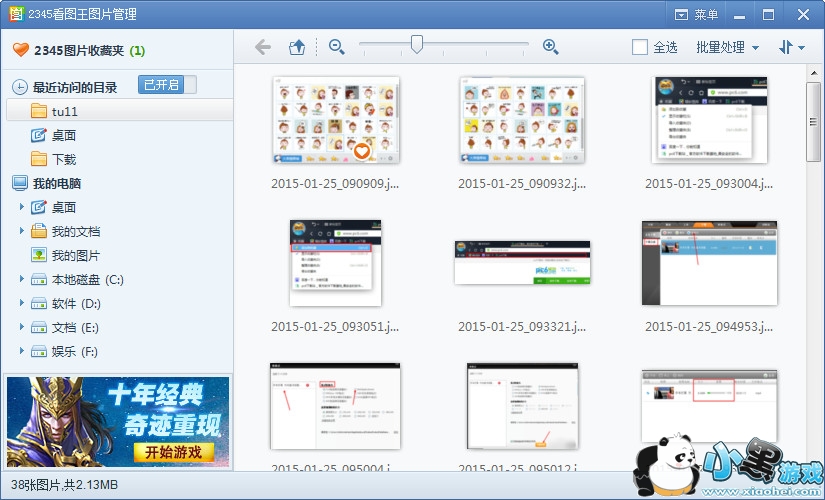Click the scrollbar up arrow

click(813, 74)
